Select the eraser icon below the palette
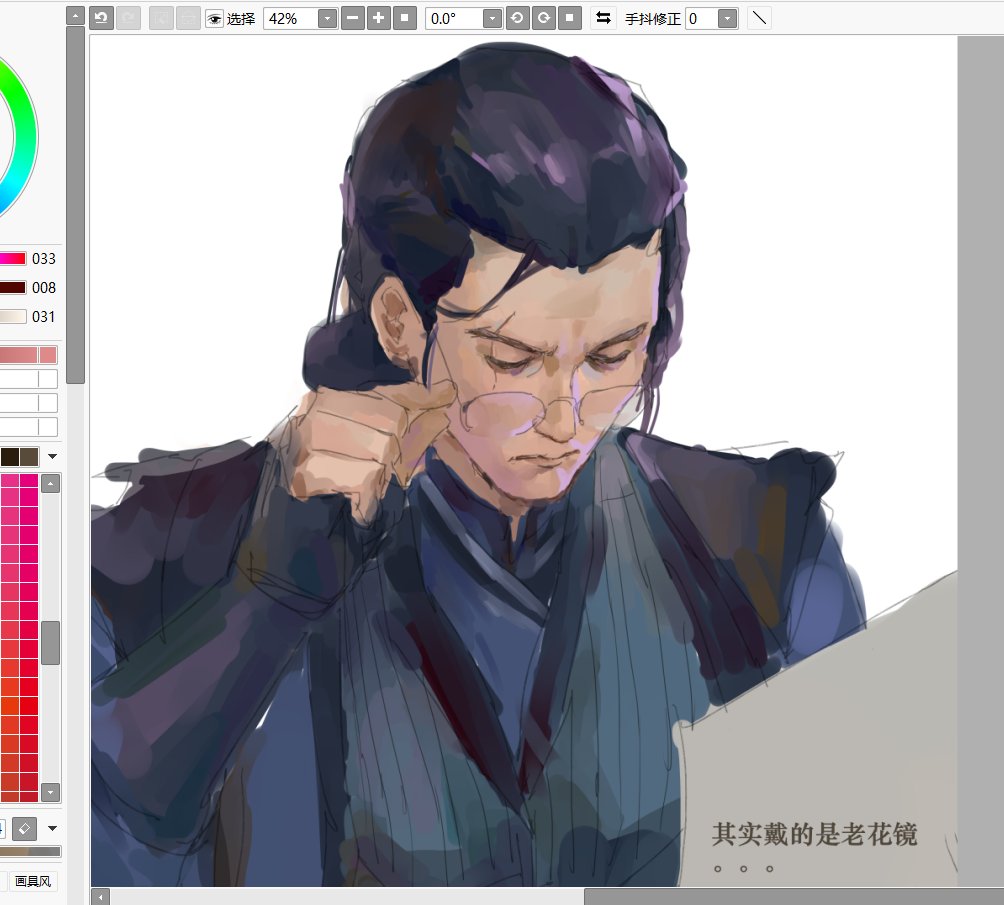Screen dimensions: 1004x905 pos(24,829)
